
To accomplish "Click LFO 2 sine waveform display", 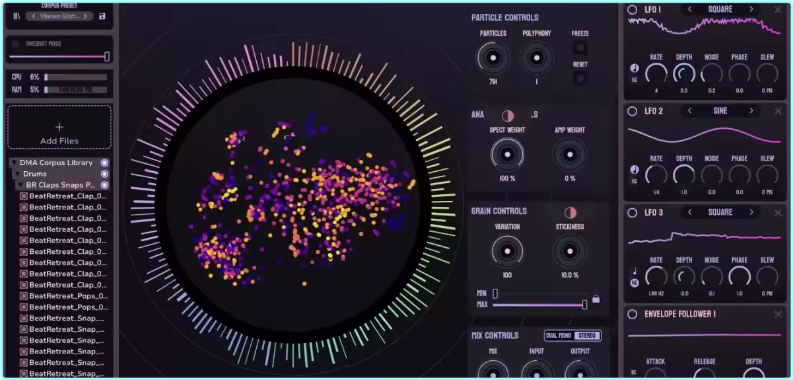I will [704, 136].
